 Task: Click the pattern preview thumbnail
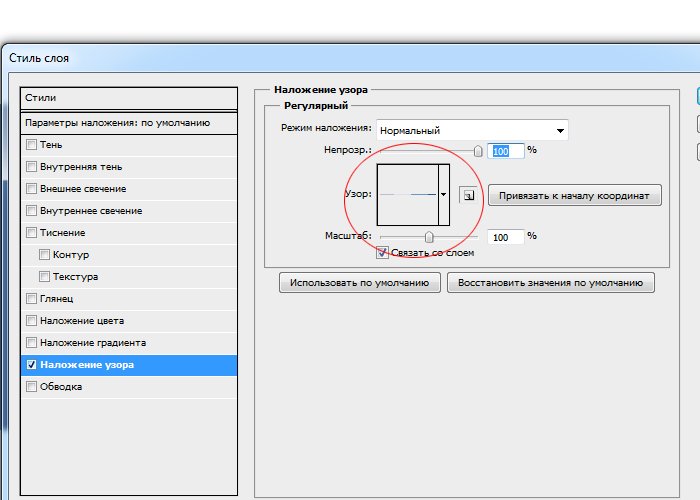[407, 194]
